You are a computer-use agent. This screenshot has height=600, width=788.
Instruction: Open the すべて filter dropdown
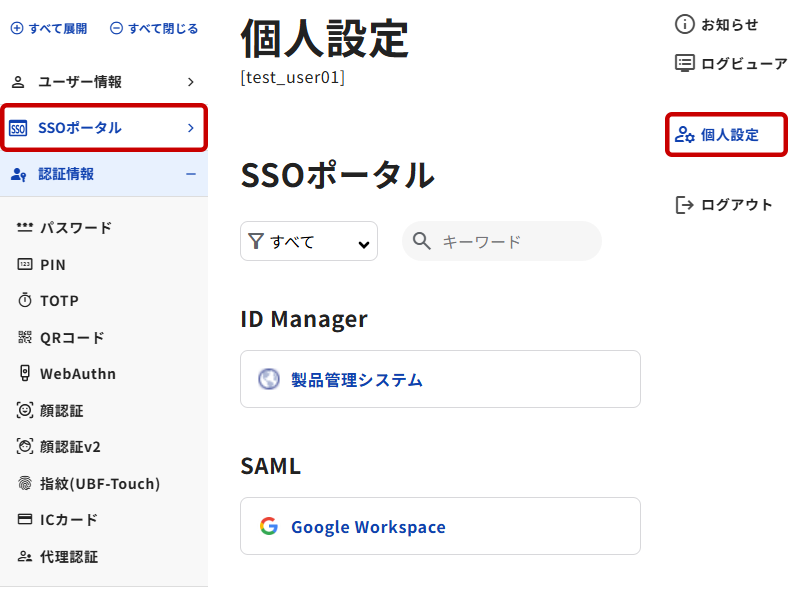click(x=309, y=241)
